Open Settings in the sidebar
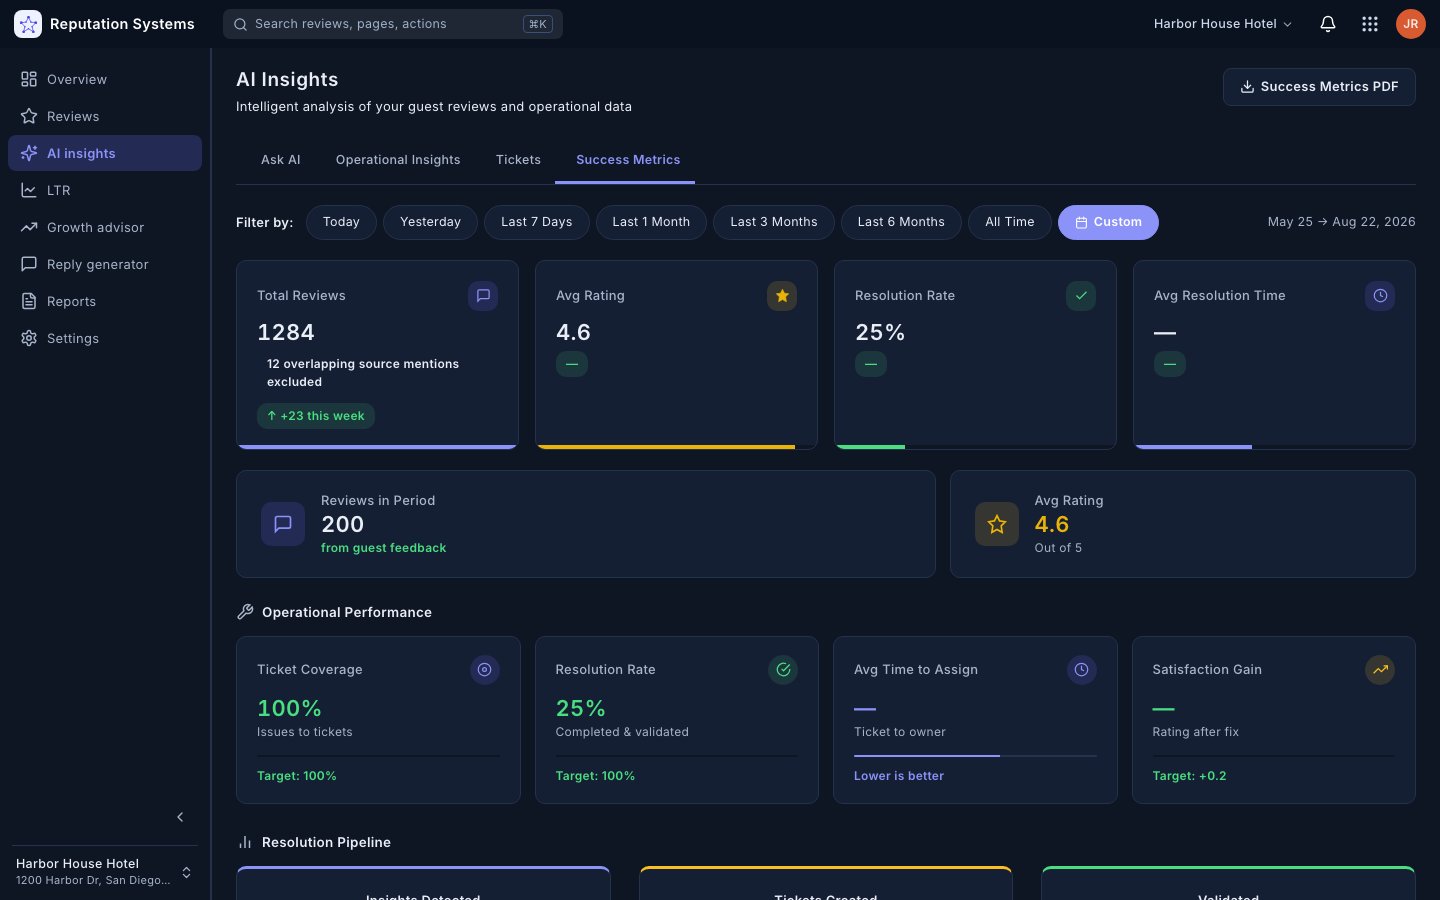Image resolution: width=1440 pixels, height=900 pixels. pyautogui.click(x=105, y=338)
